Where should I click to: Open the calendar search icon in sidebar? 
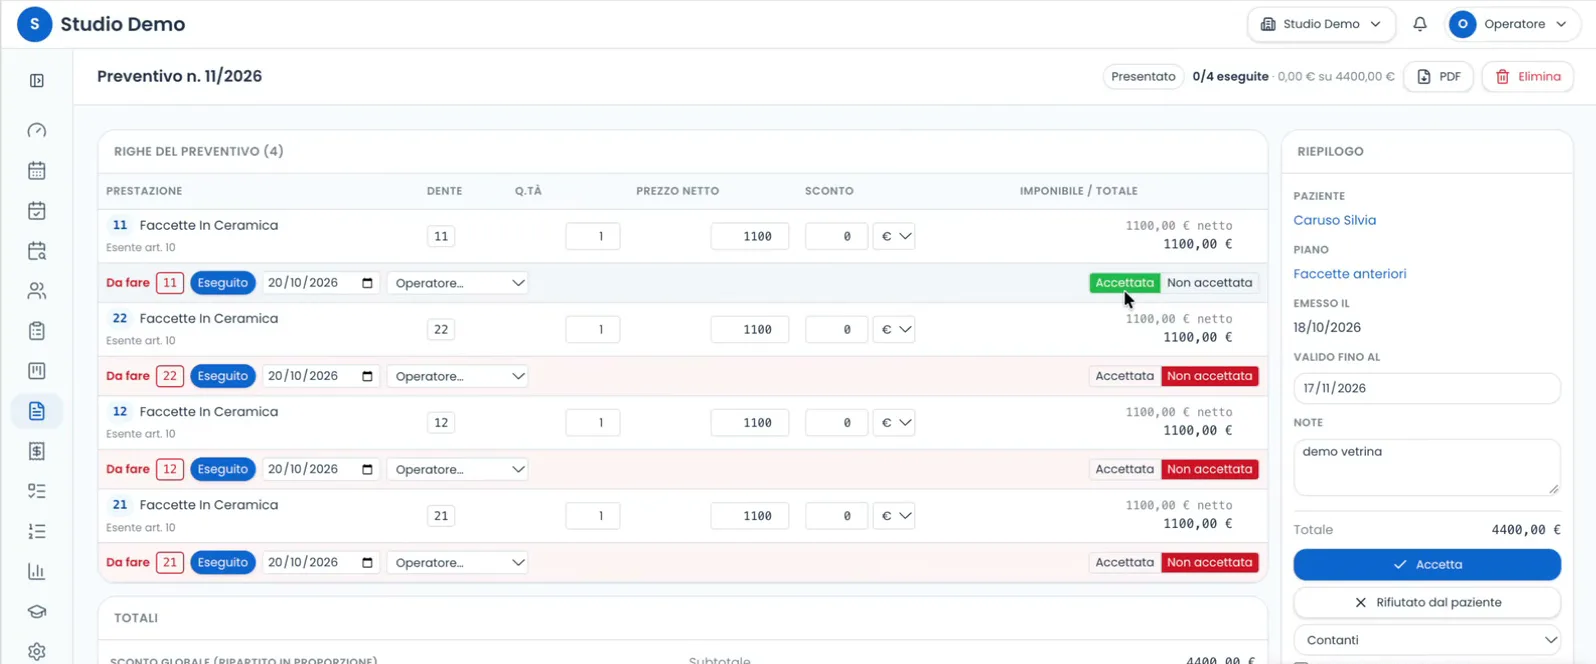(37, 251)
